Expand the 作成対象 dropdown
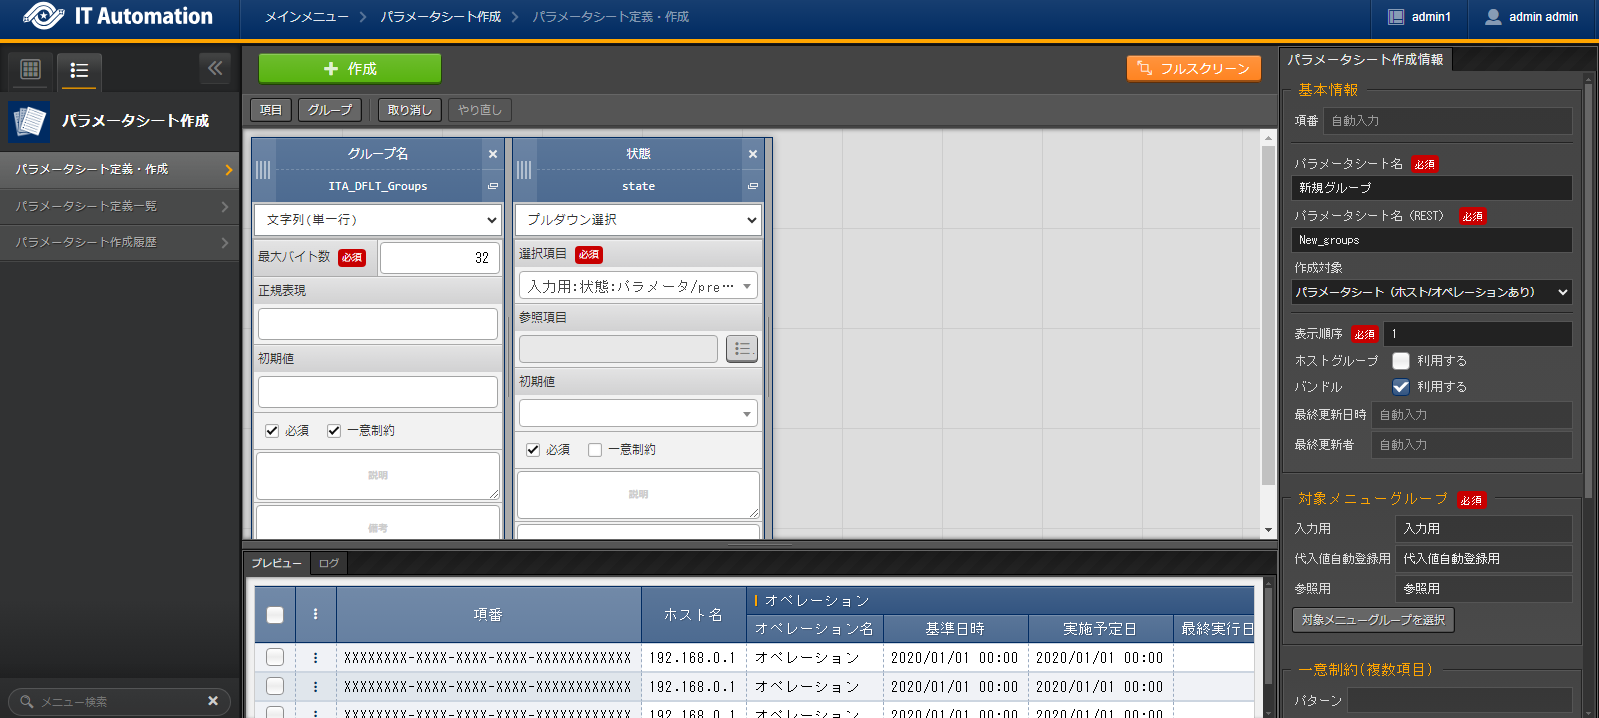The image size is (1599, 718). [1431, 292]
